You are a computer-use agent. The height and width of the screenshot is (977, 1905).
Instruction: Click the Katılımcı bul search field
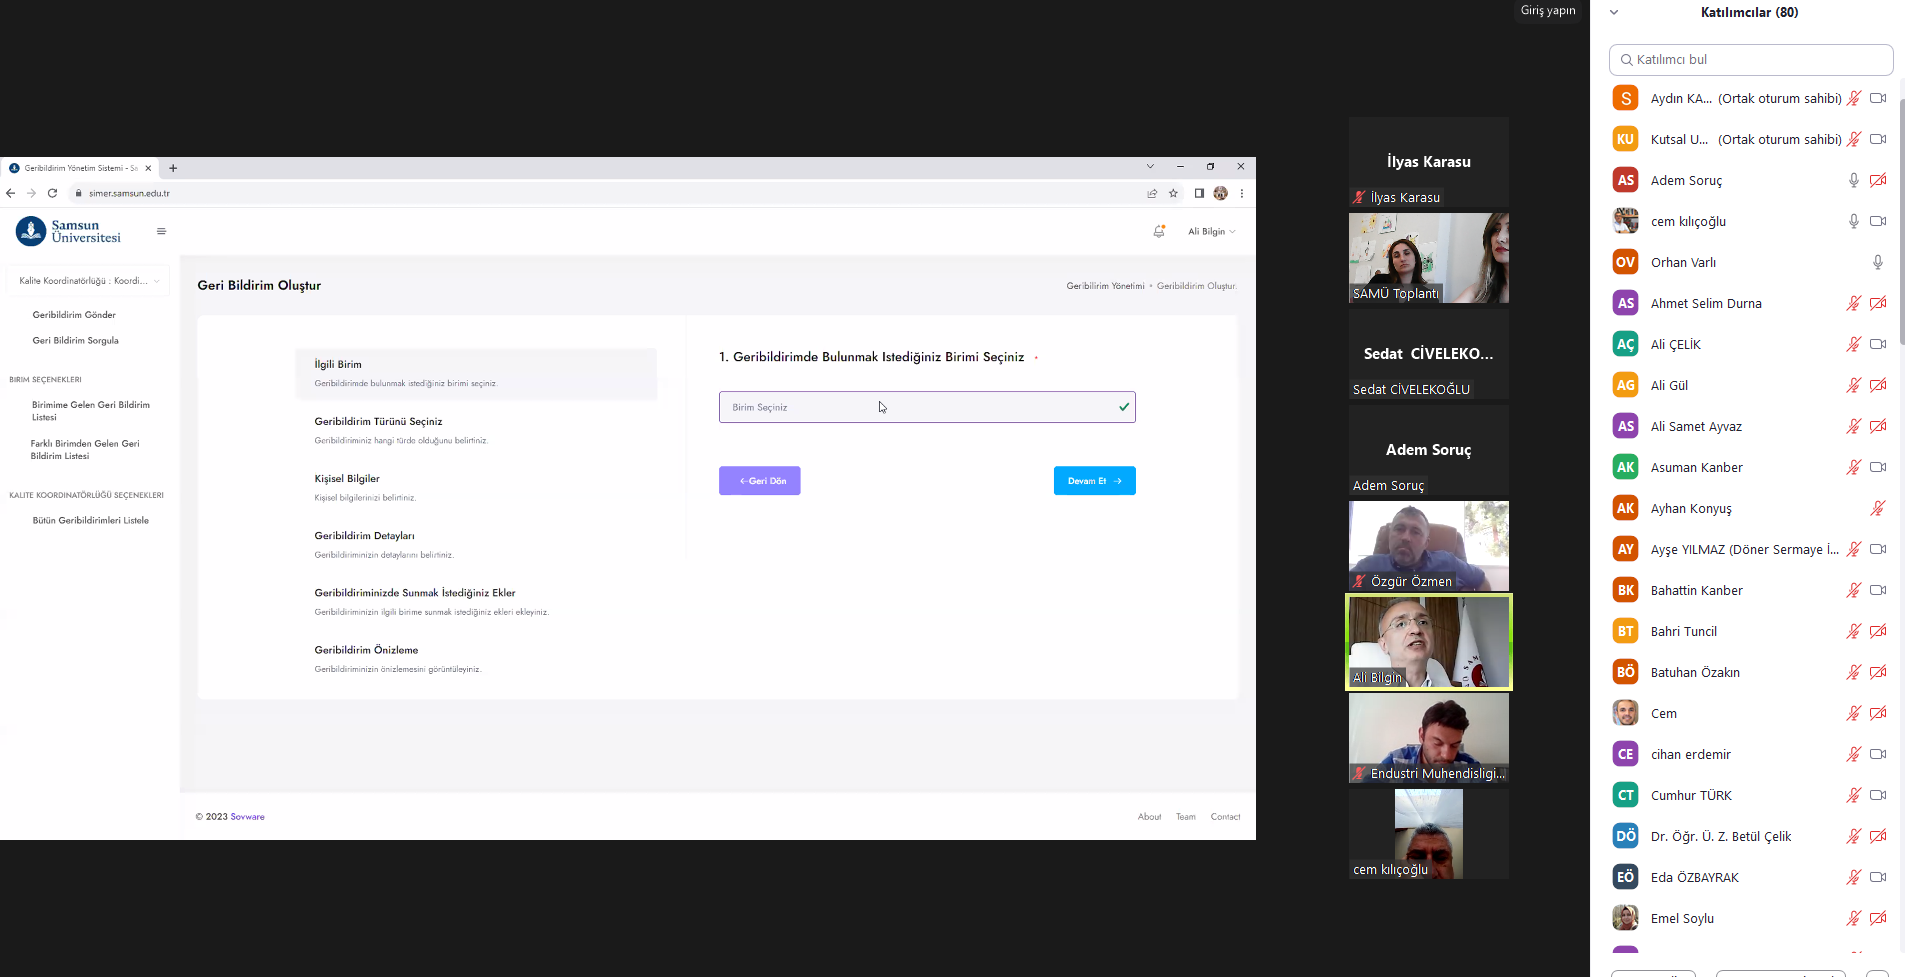tap(1751, 60)
